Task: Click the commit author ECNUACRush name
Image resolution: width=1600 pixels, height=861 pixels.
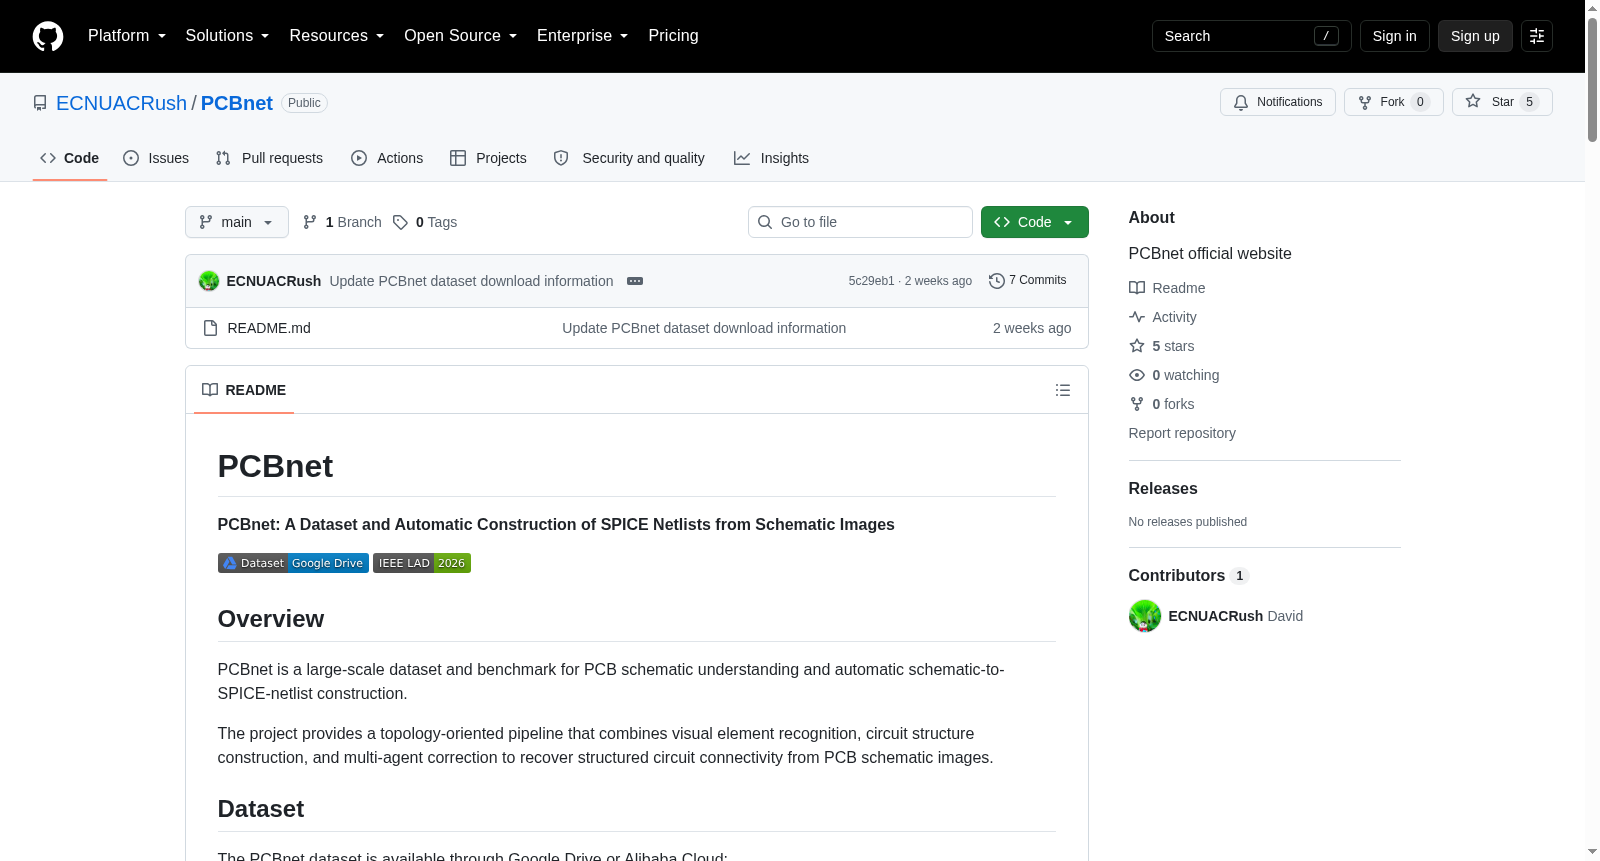Action: pyautogui.click(x=274, y=281)
